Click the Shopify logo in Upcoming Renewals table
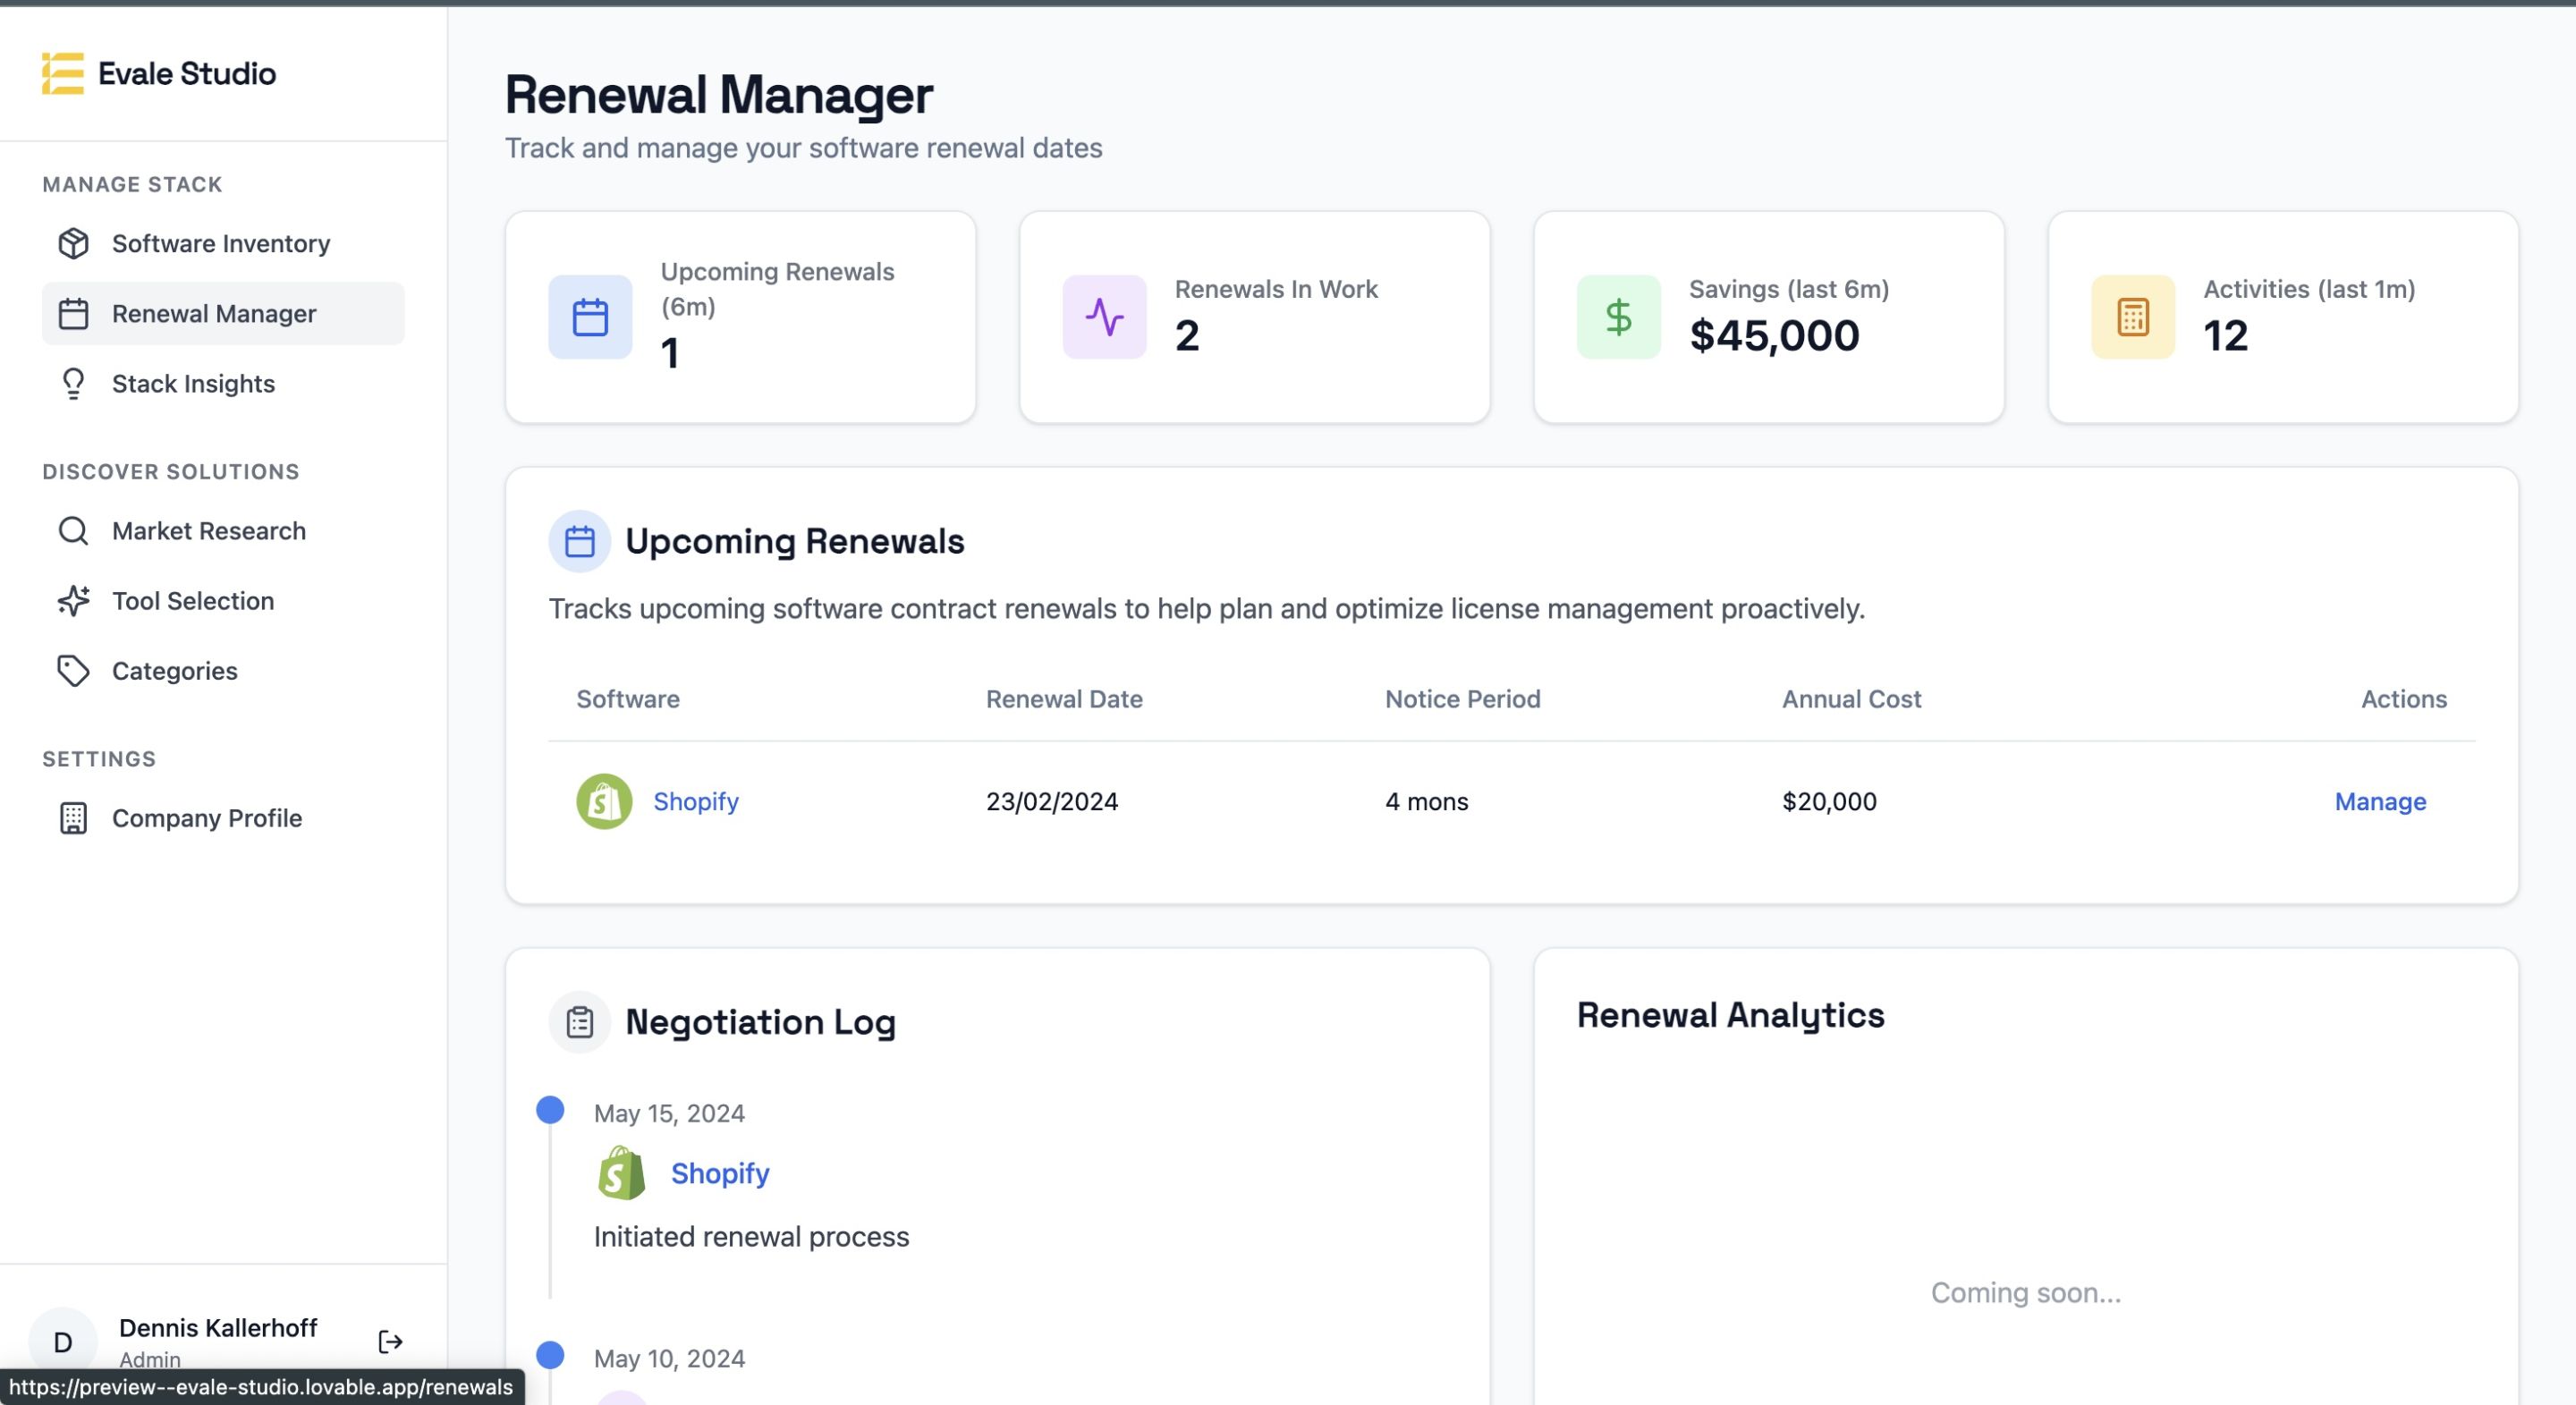Image resolution: width=2576 pixels, height=1405 pixels. tap(604, 801)
